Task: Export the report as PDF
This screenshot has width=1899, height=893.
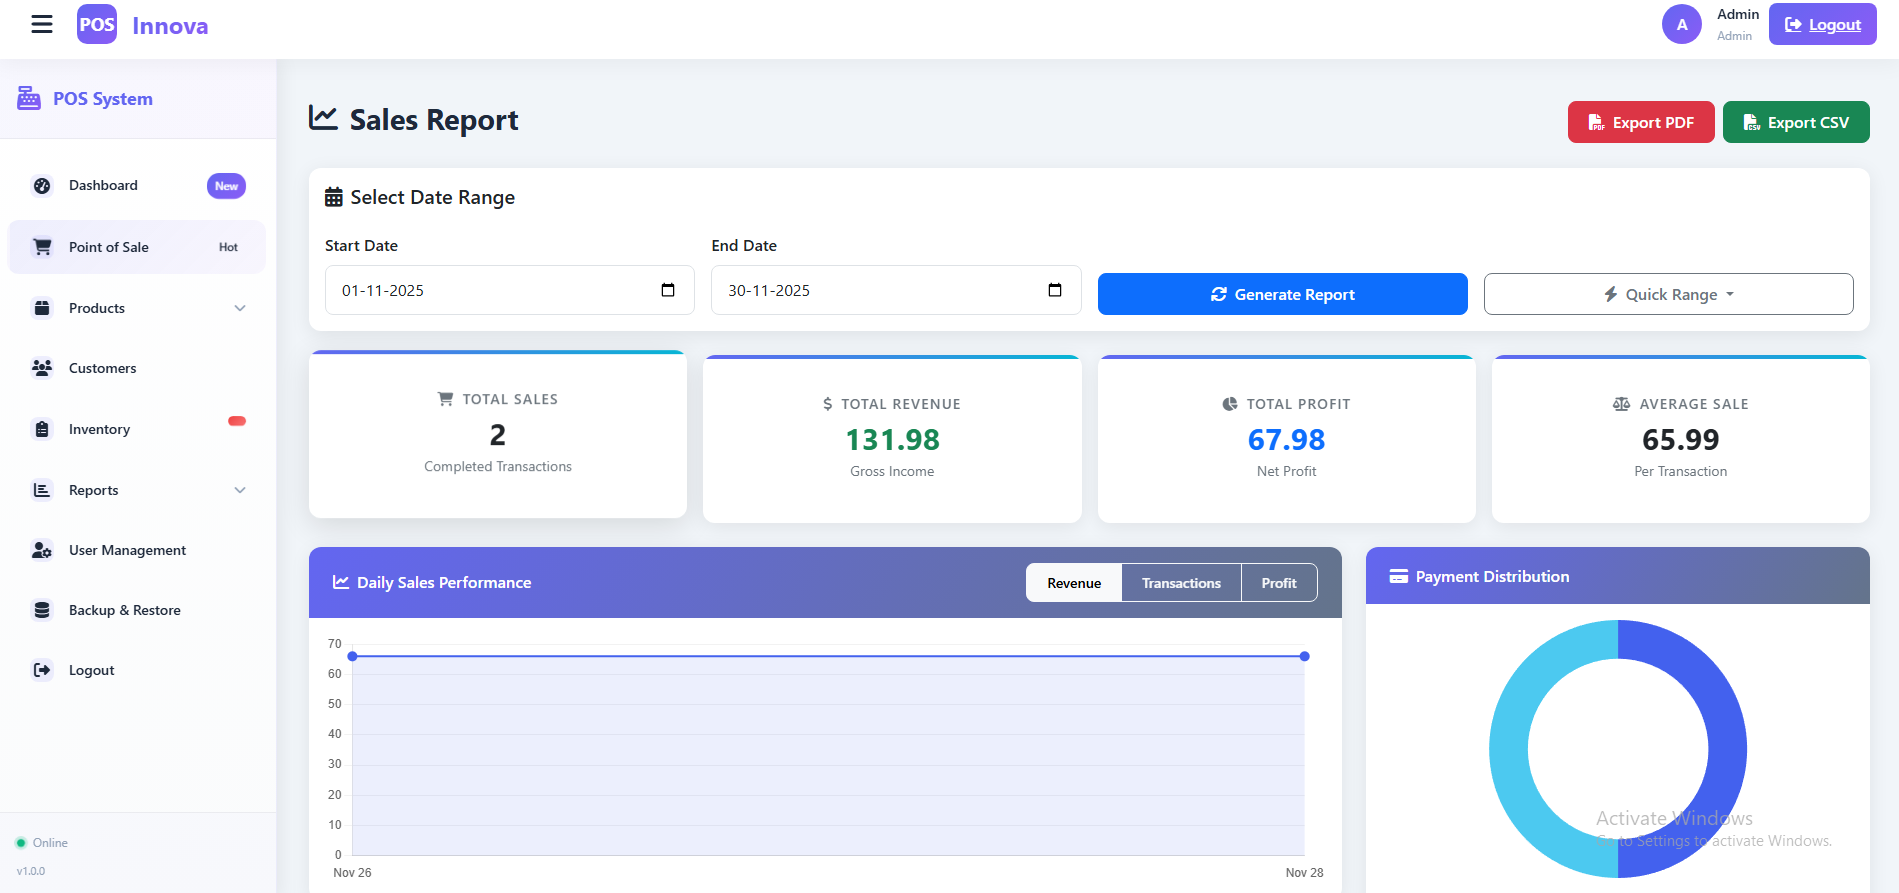Action: tap(1640, 122)
